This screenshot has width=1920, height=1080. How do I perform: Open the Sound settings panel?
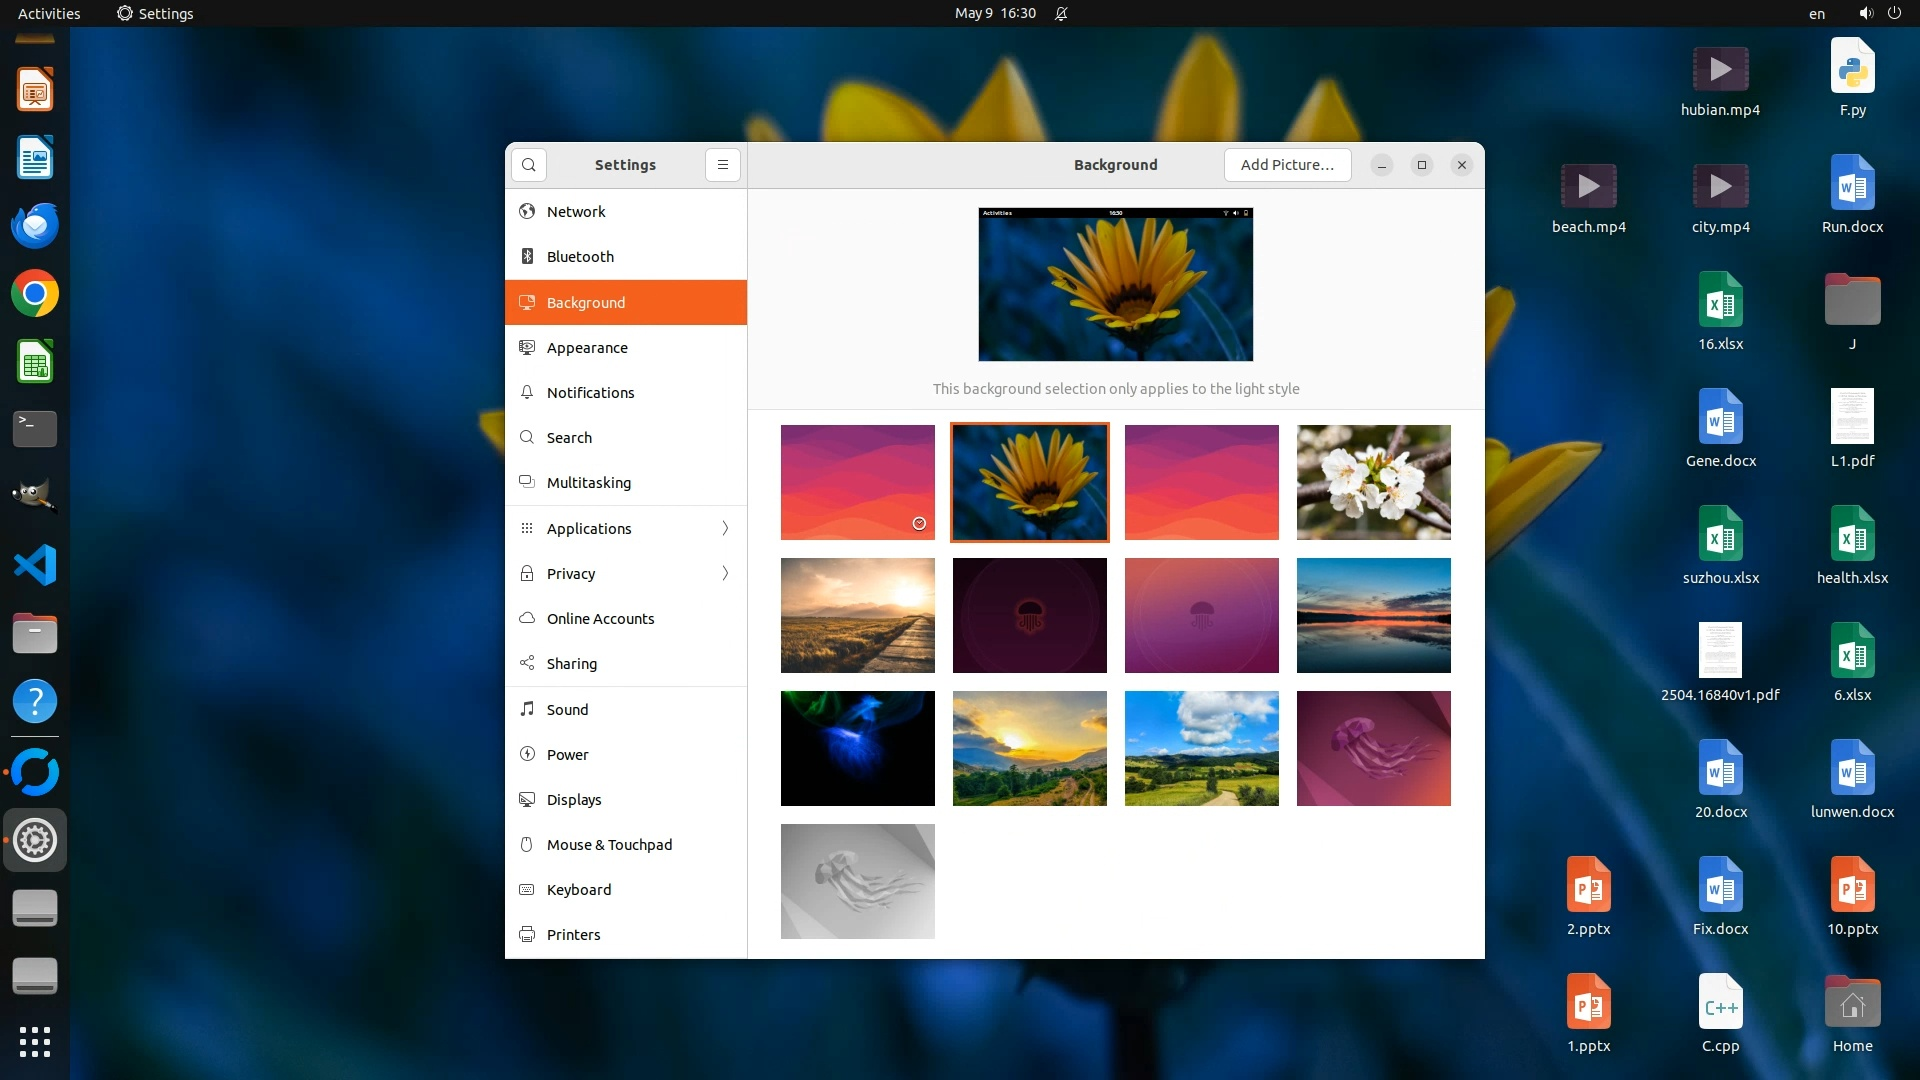567,710
